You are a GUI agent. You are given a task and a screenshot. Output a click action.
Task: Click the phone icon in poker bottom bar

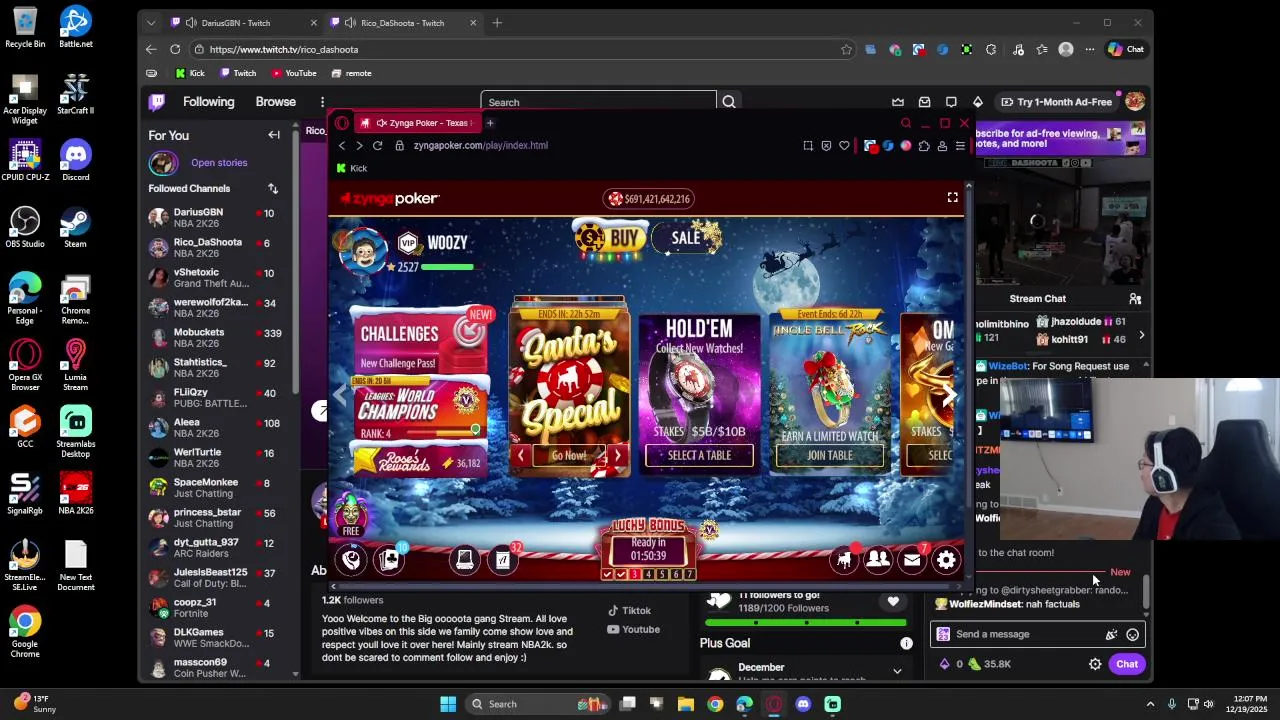351,560
